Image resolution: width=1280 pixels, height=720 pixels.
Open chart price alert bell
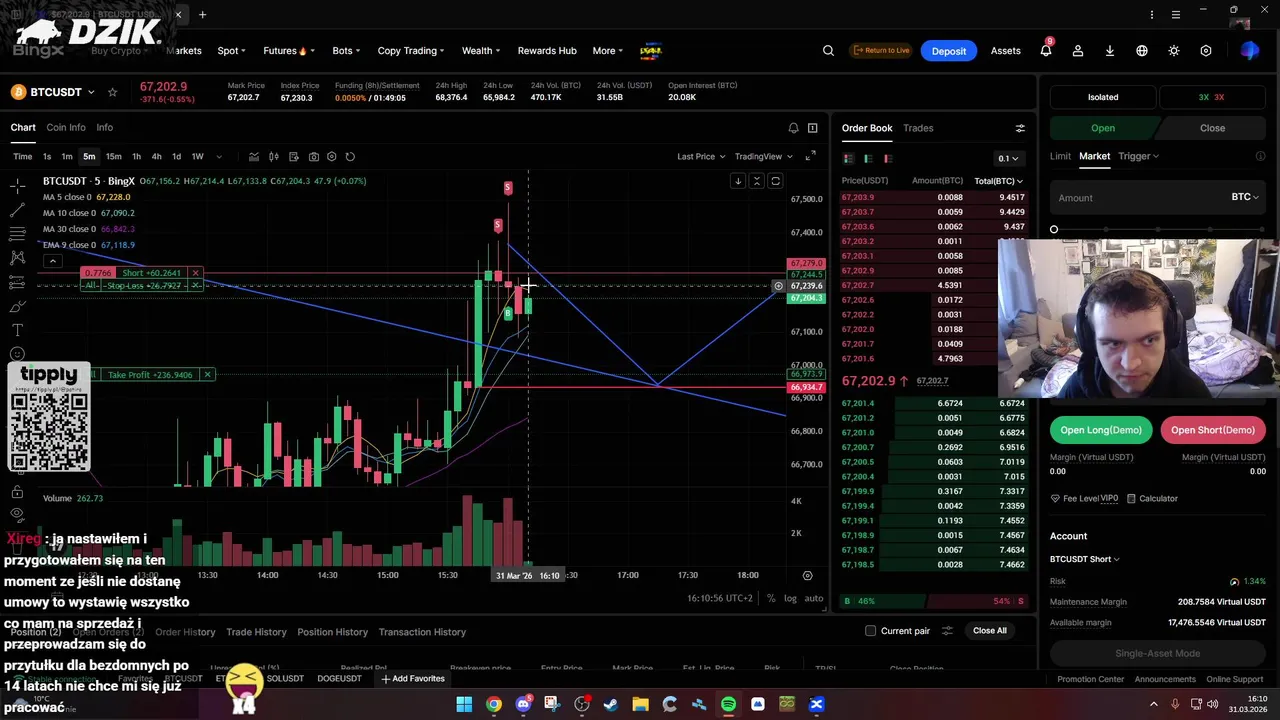pyautogui.click(x=793, y=128)
